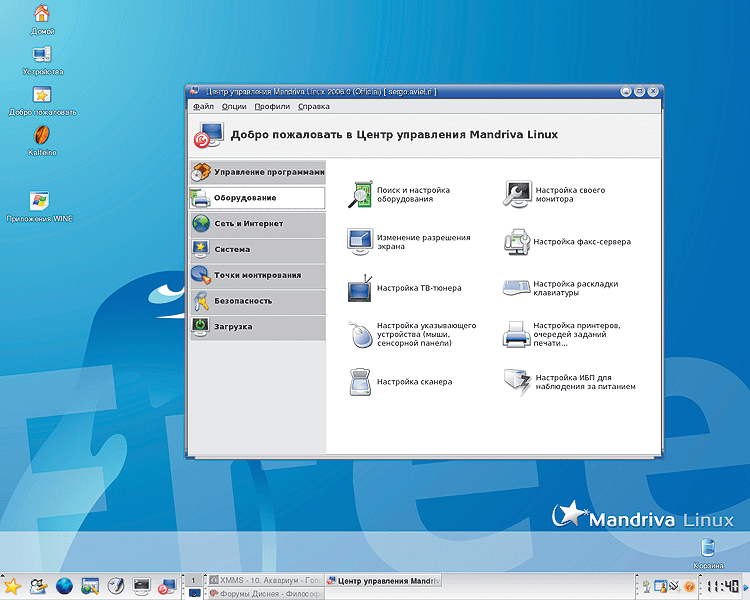The width and height of the screenshot is (750, 600).
Task: Launch penguin writer app from panel
Action: [x=38, y=586]
